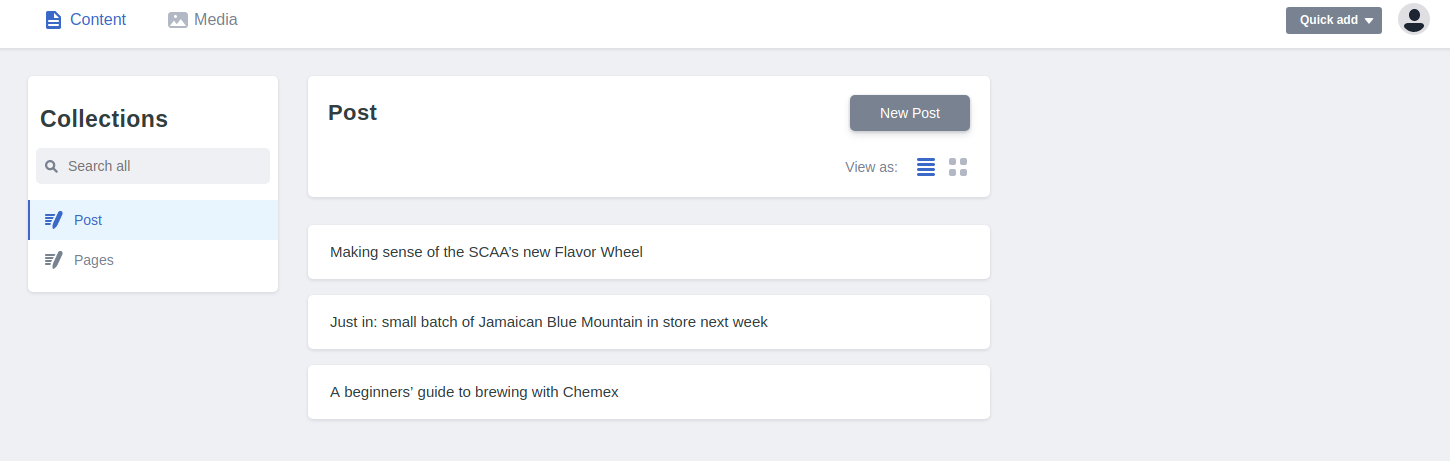Open the Jamaican Blue Mountain post
Screen dimensions: 1450x461
tap(649, 322)
